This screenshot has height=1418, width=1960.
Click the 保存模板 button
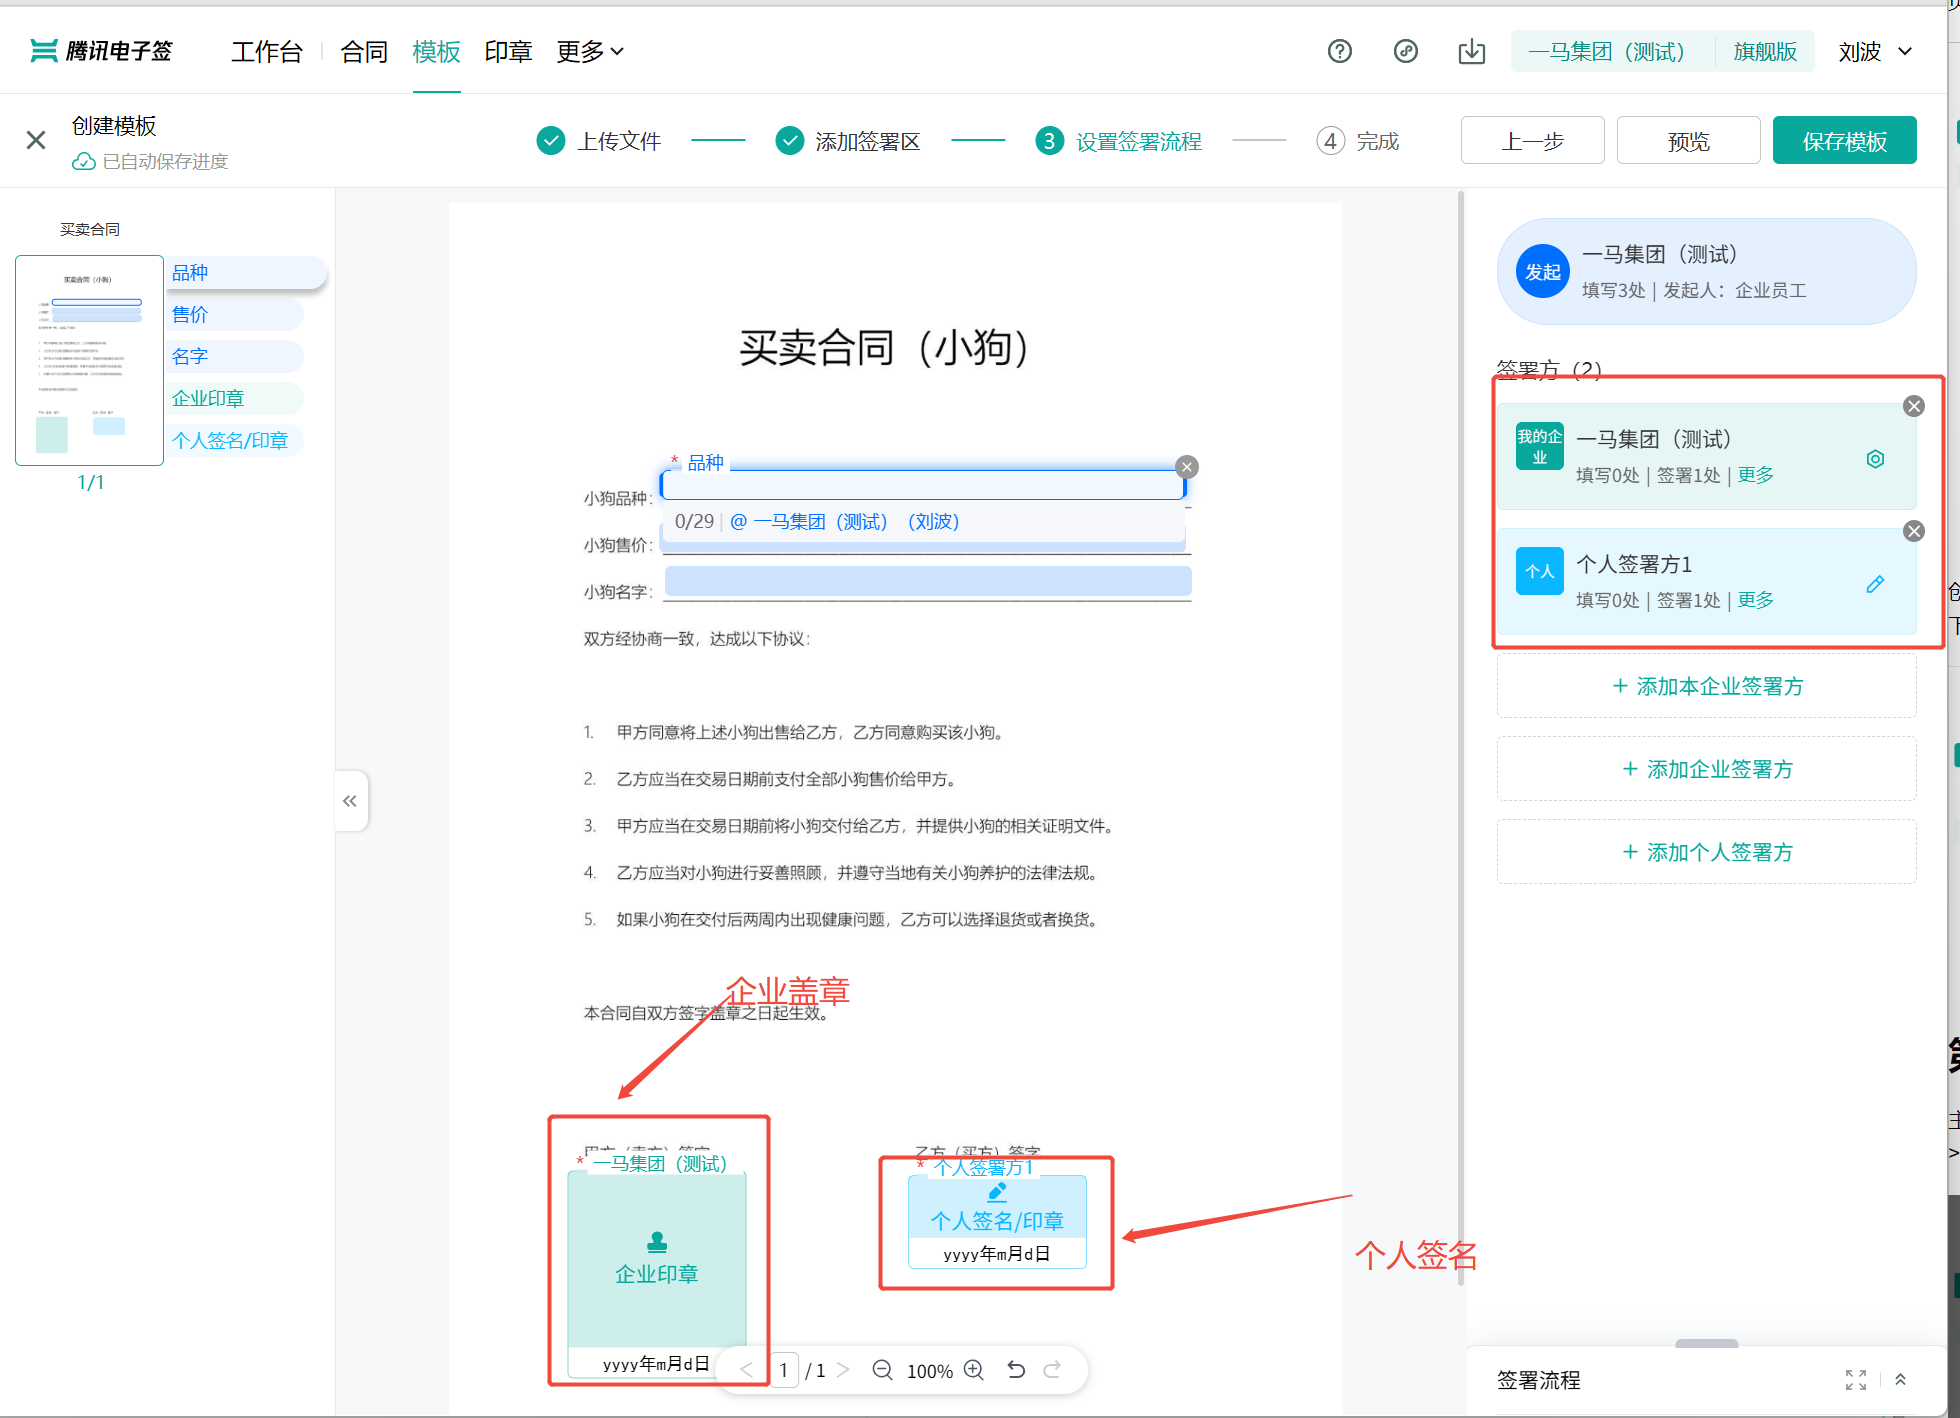(x=1844, y=141)
